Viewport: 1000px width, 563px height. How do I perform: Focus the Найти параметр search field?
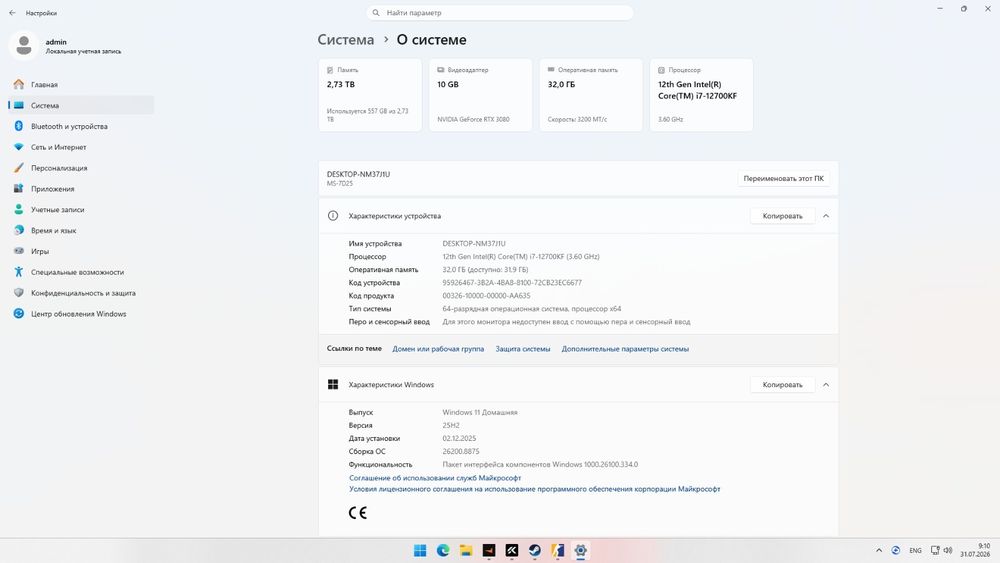click(500, 13)
